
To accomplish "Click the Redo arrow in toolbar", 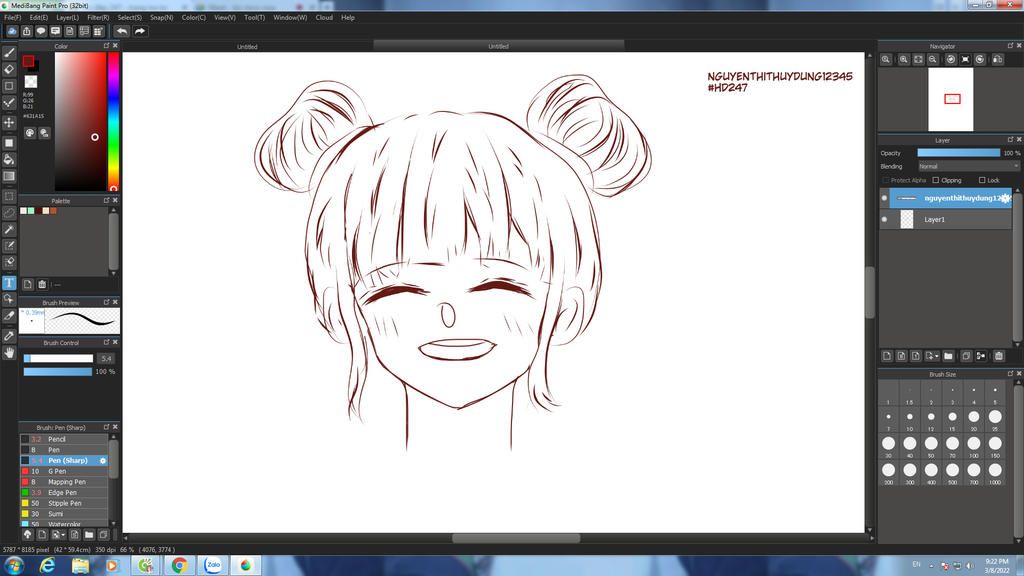I will (x=140, y=31).
